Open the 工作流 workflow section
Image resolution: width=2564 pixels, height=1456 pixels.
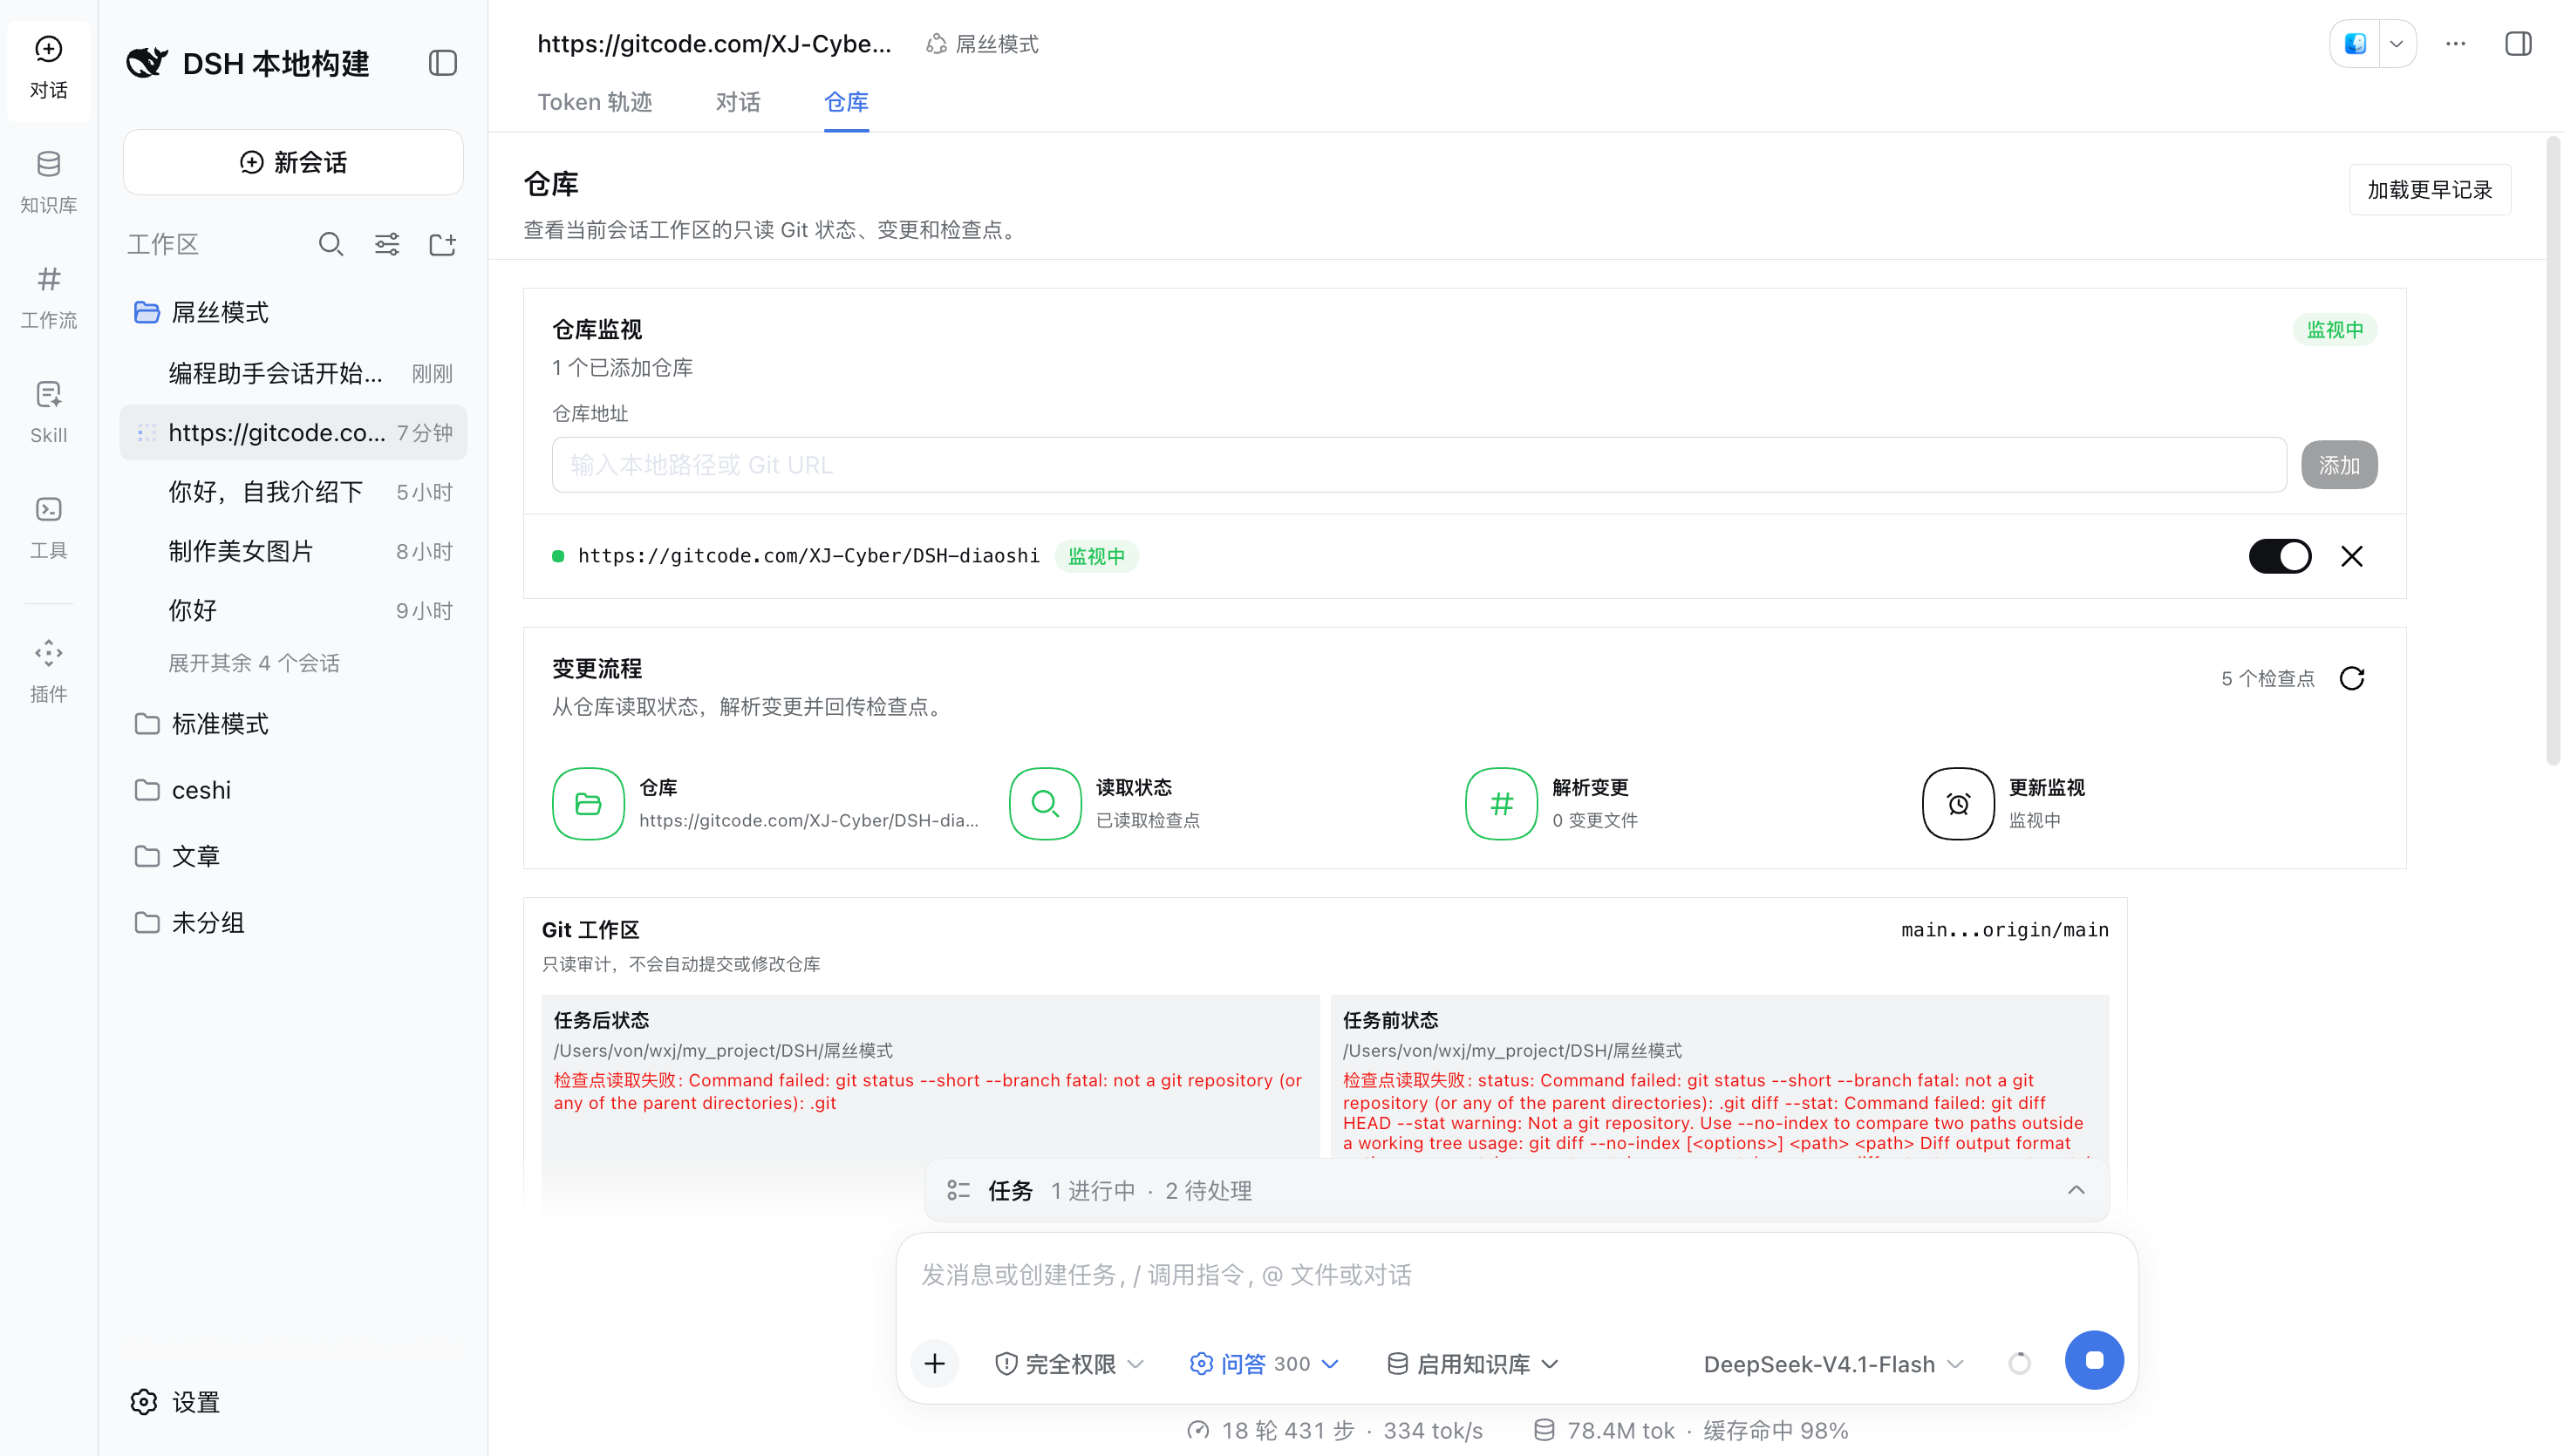click(x=48, y=298)
